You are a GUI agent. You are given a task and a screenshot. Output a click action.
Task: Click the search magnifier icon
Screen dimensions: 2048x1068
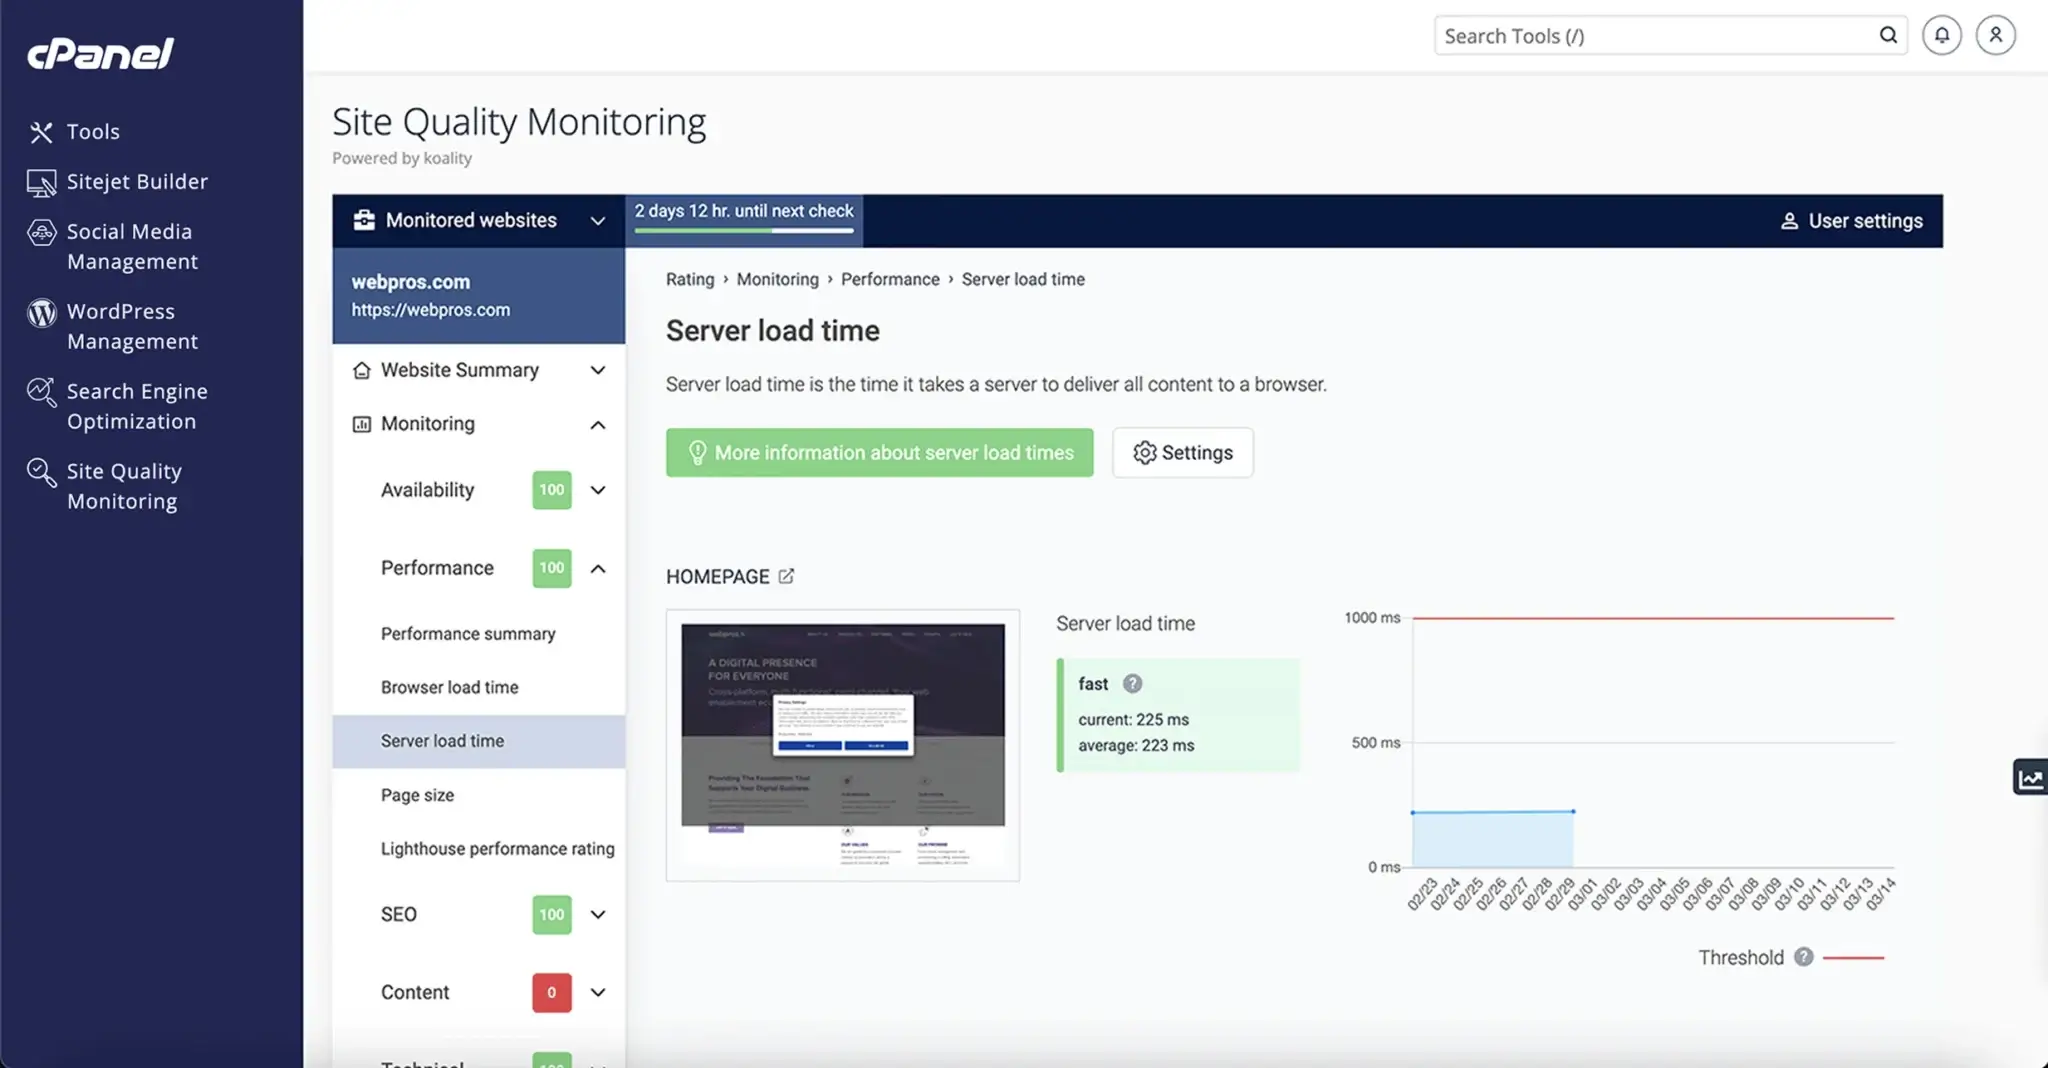coord(1887,36)
